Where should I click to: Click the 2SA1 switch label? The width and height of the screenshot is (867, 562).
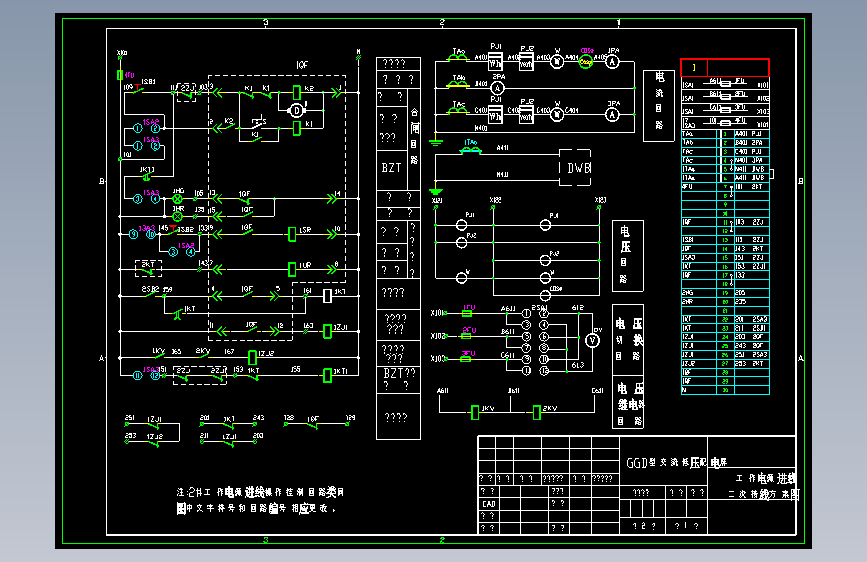540,308
